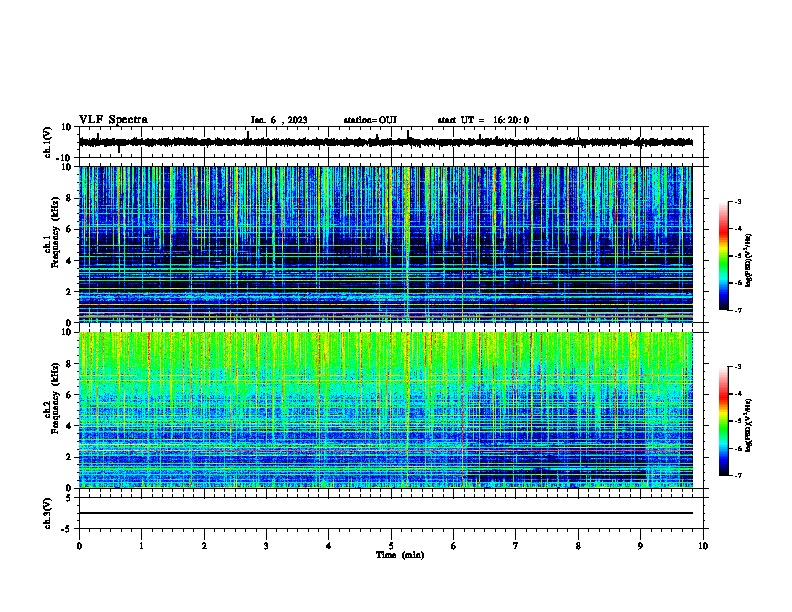
Task: Click the flat ch.3 voltage trace line
Action: click(385, 513)
